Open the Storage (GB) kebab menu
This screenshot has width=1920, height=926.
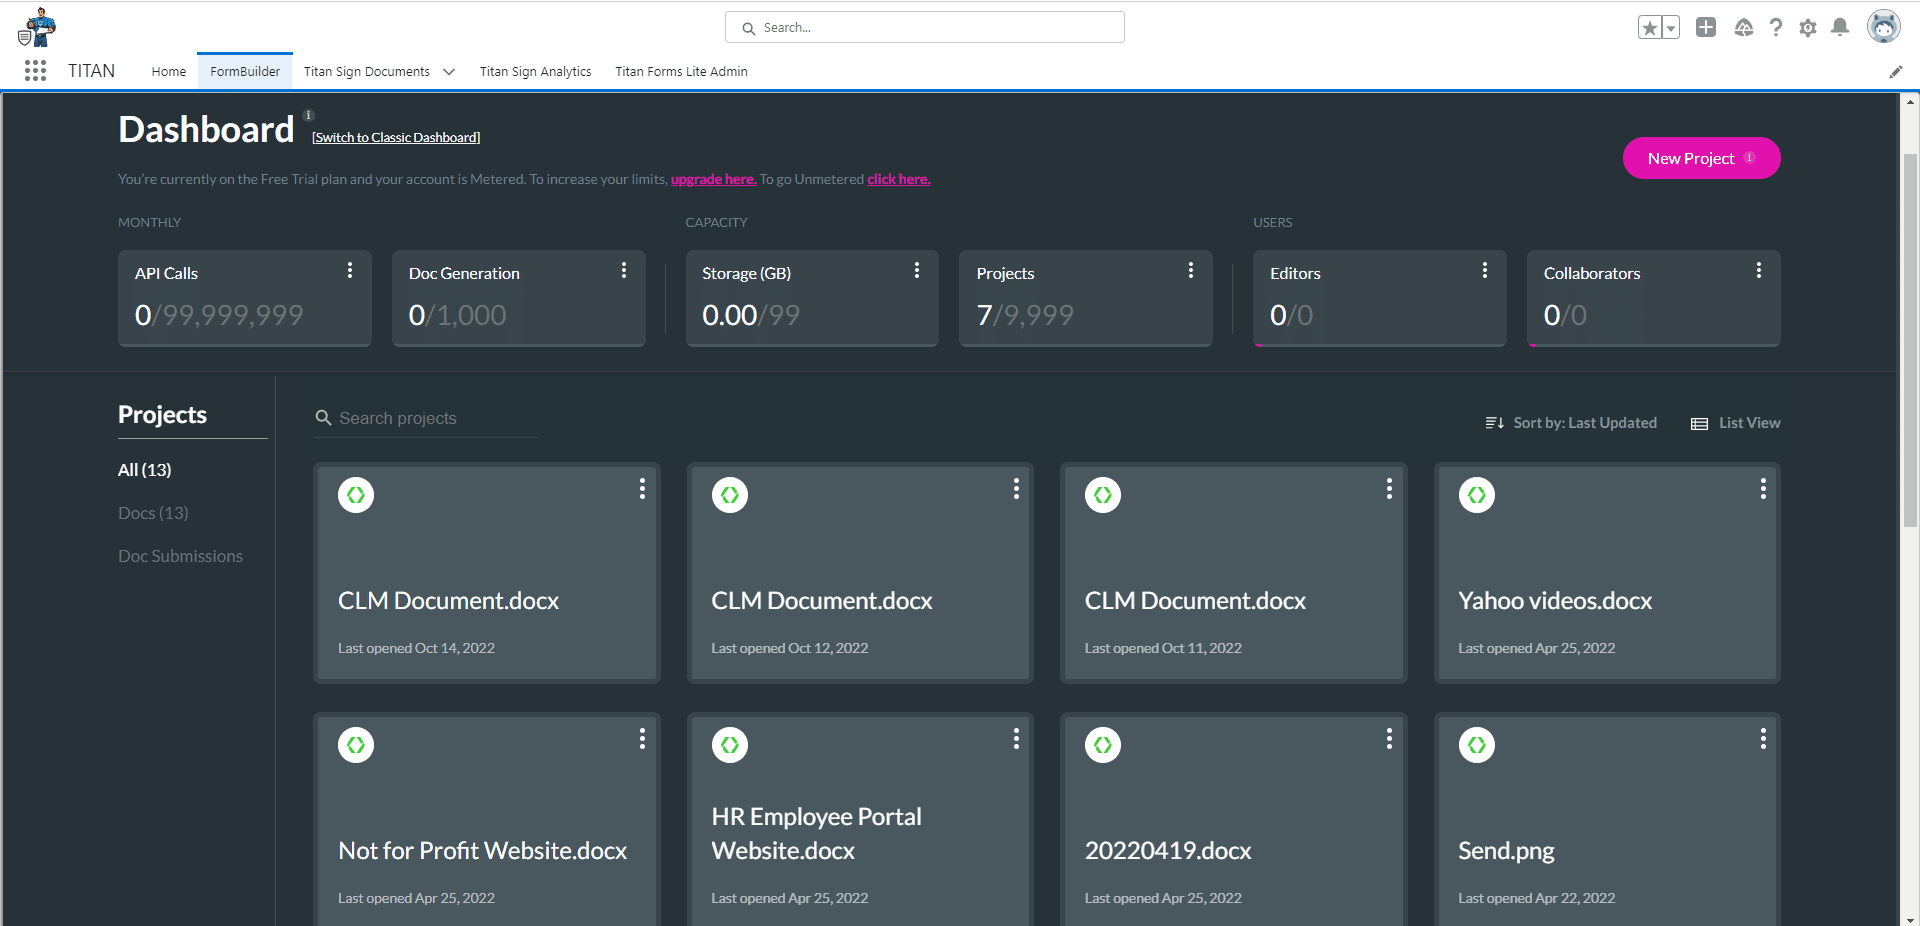coord(917,270)
